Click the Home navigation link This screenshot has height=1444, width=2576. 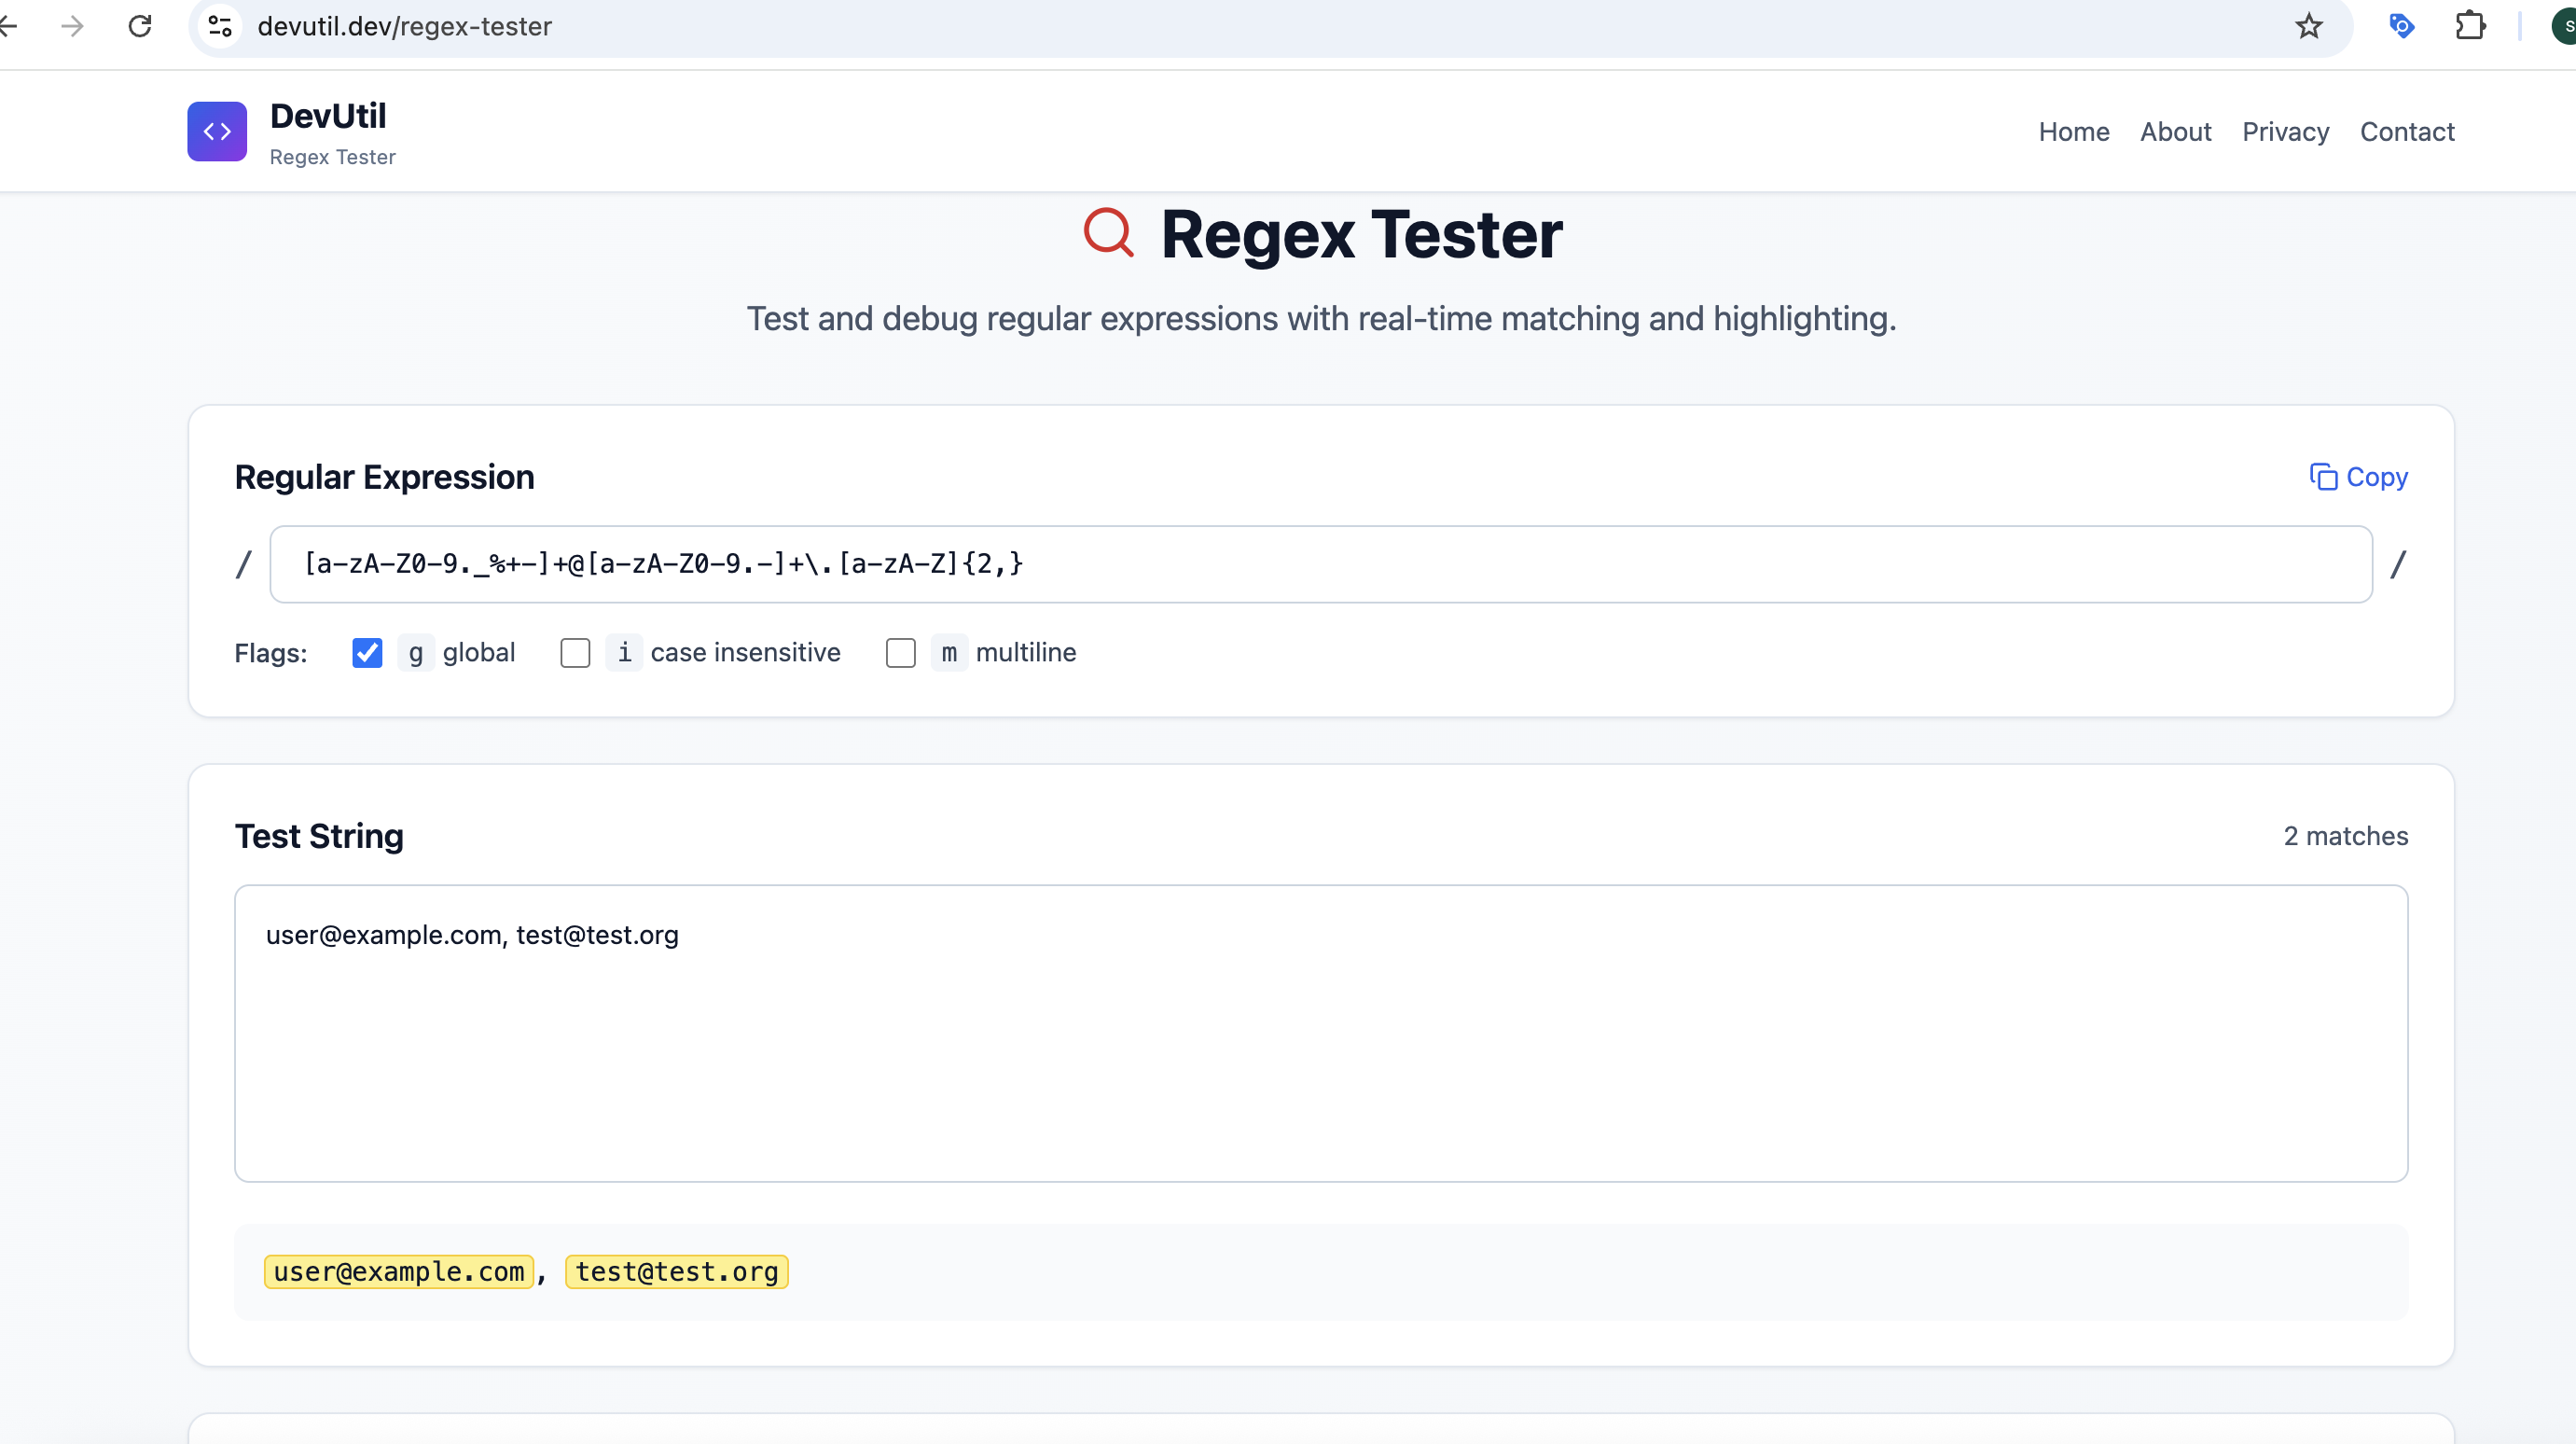click(x=2073, y=131)
